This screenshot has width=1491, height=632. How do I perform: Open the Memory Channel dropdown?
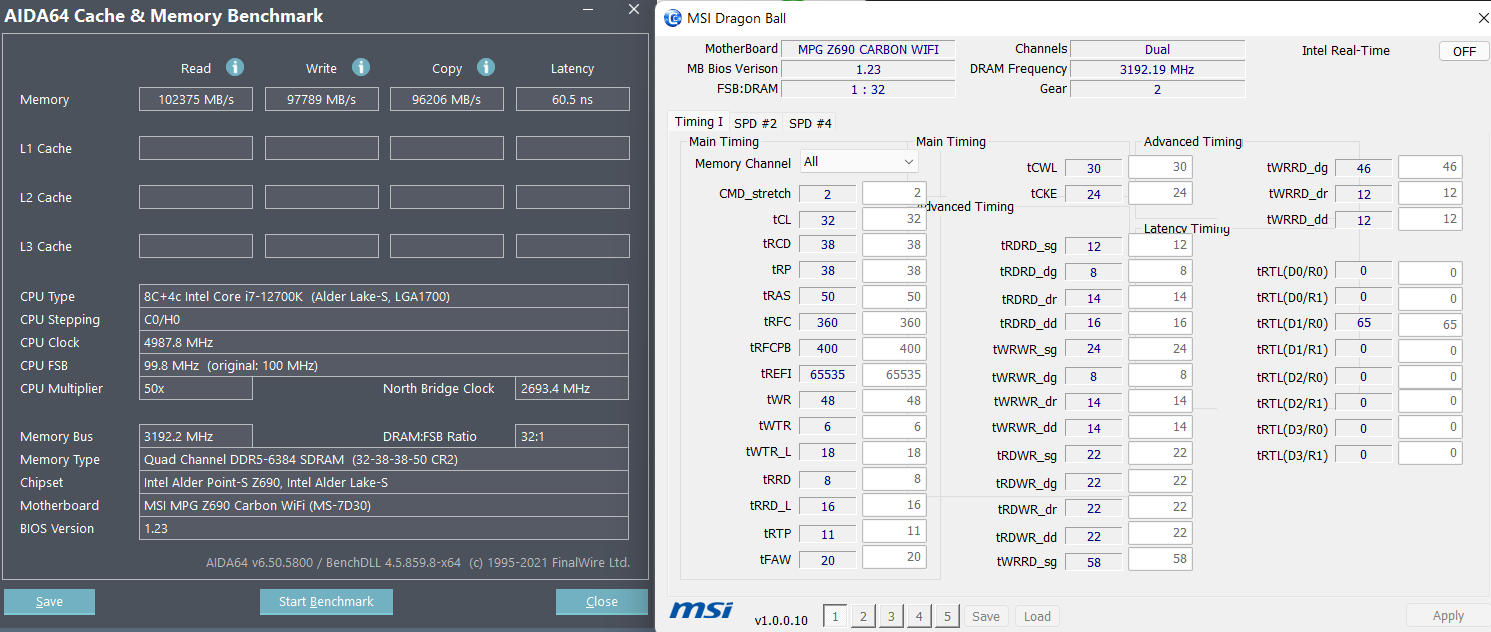tap(859, 161)
